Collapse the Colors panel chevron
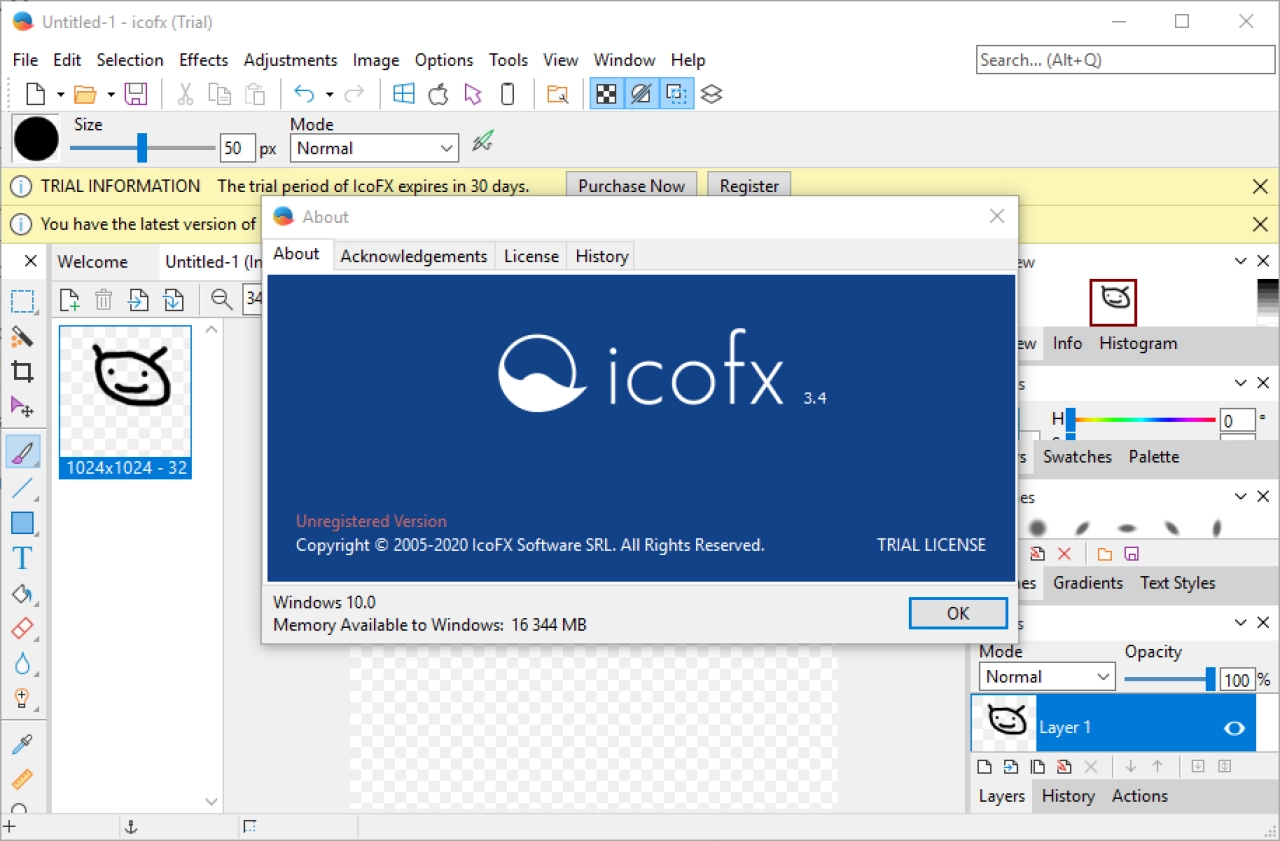 (x=1241, y=383)
